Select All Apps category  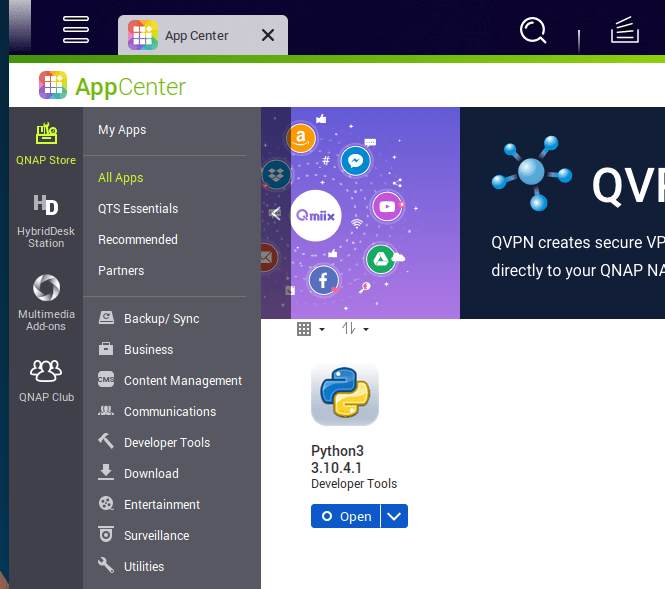pos(120,178)
